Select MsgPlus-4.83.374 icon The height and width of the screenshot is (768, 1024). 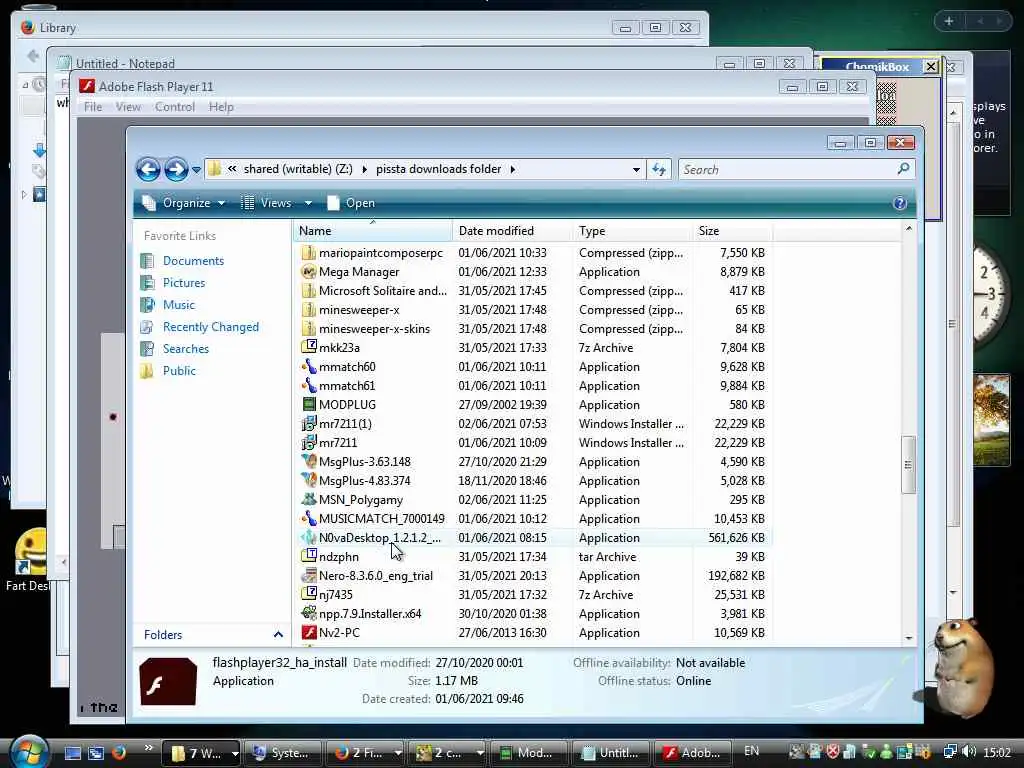[x=308, y=481]
